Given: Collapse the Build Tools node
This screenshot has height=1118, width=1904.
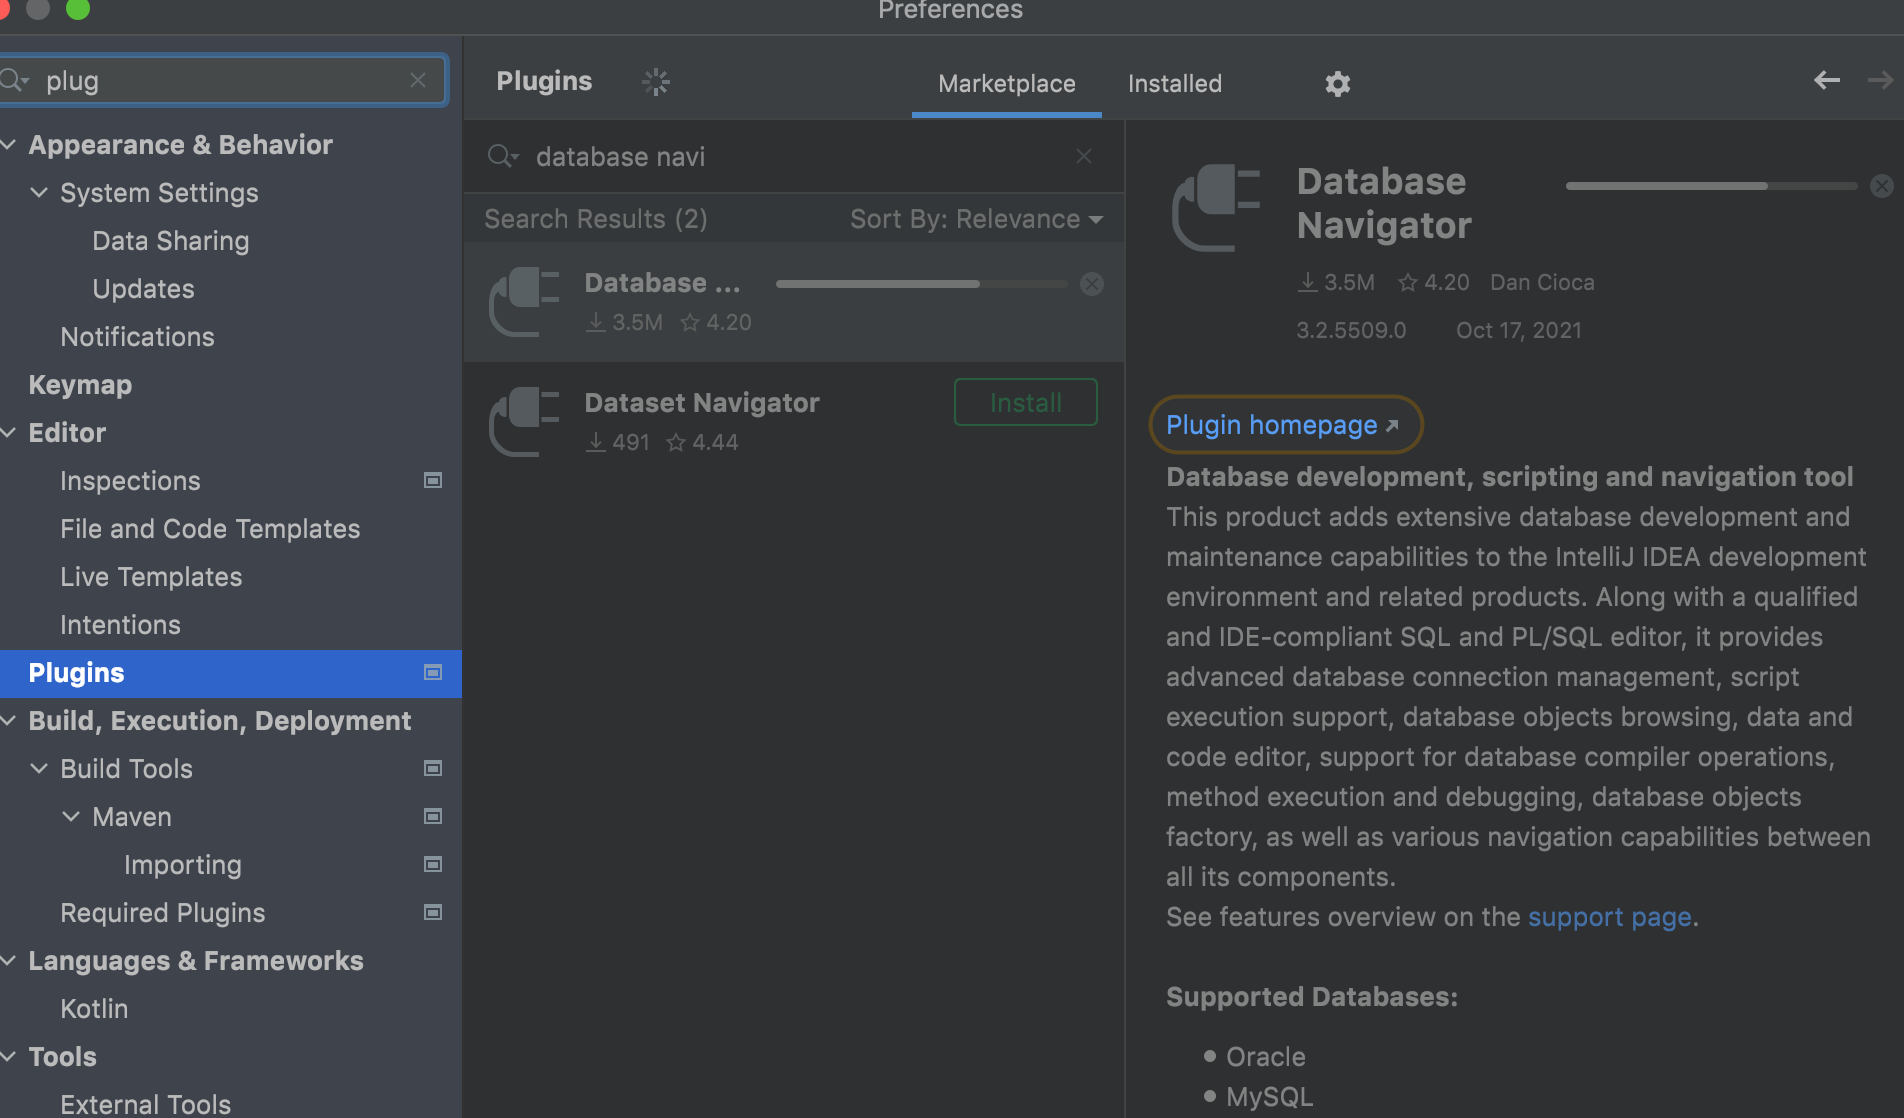Looking at the screenshot, I should pos(39,769).
